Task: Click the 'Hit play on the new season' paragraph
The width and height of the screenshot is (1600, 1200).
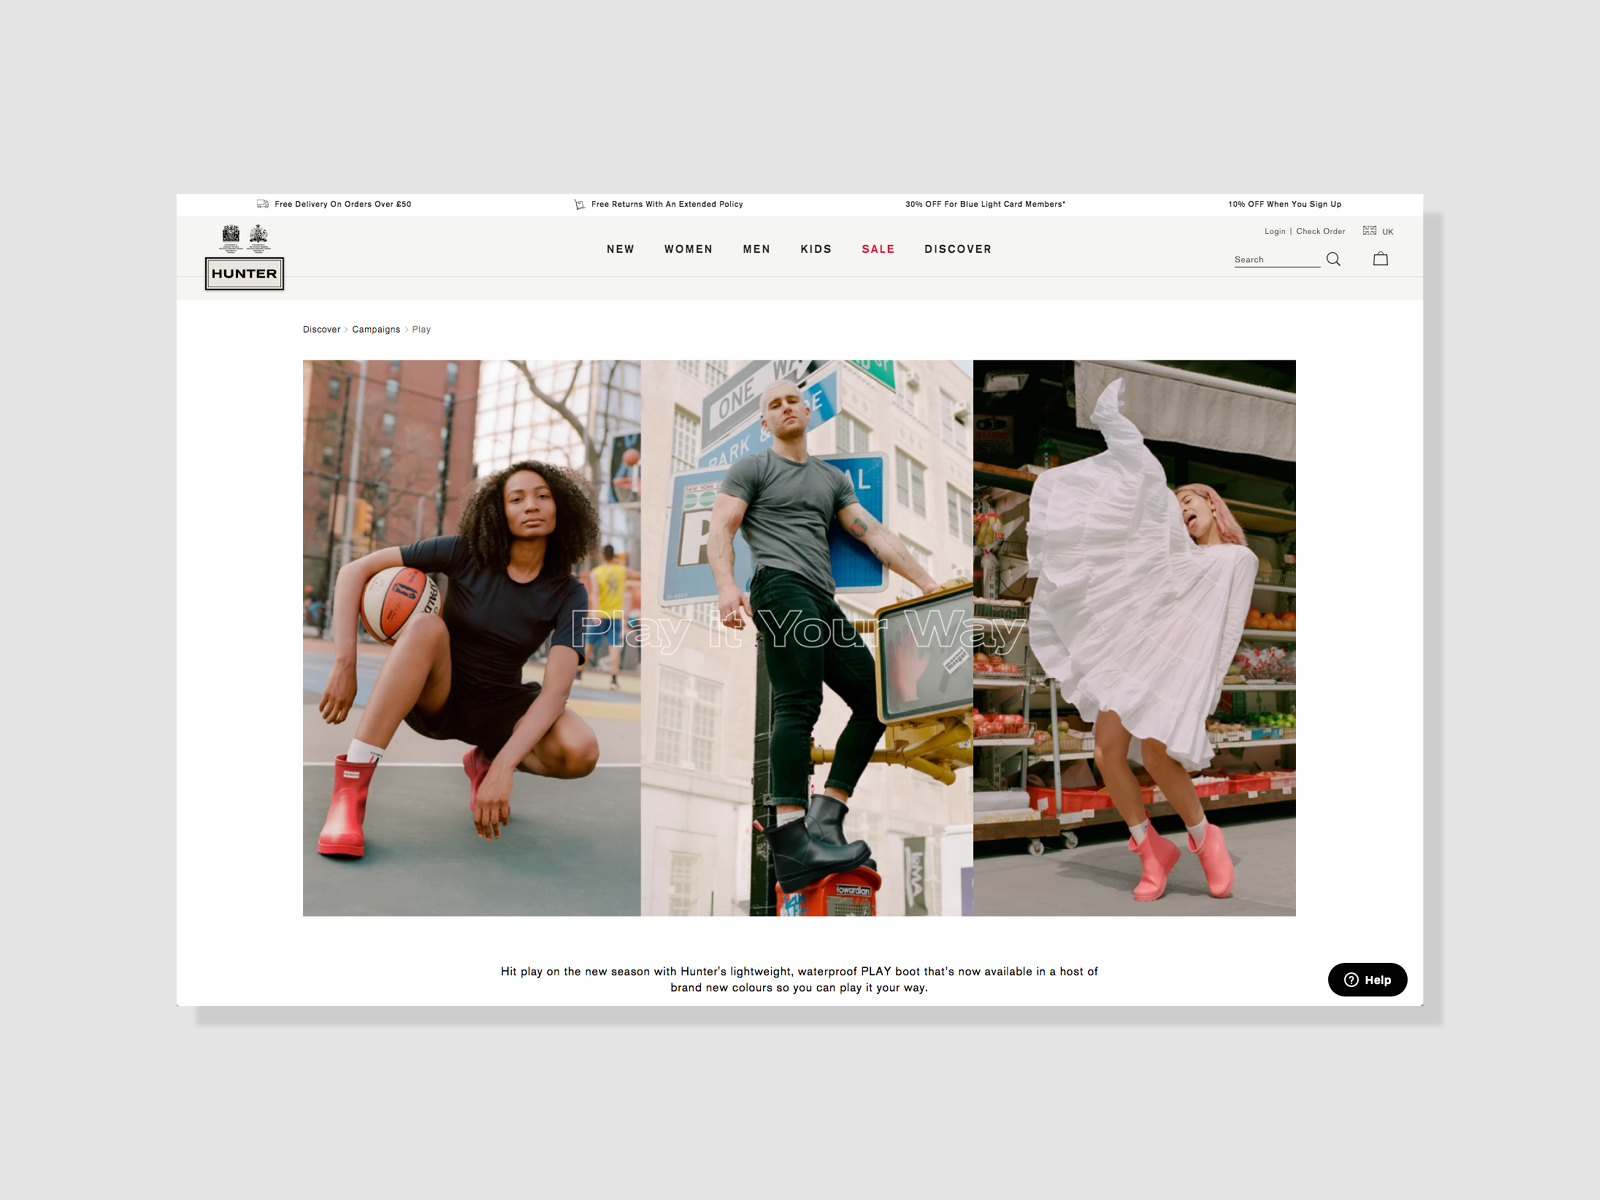Action: 799,979
